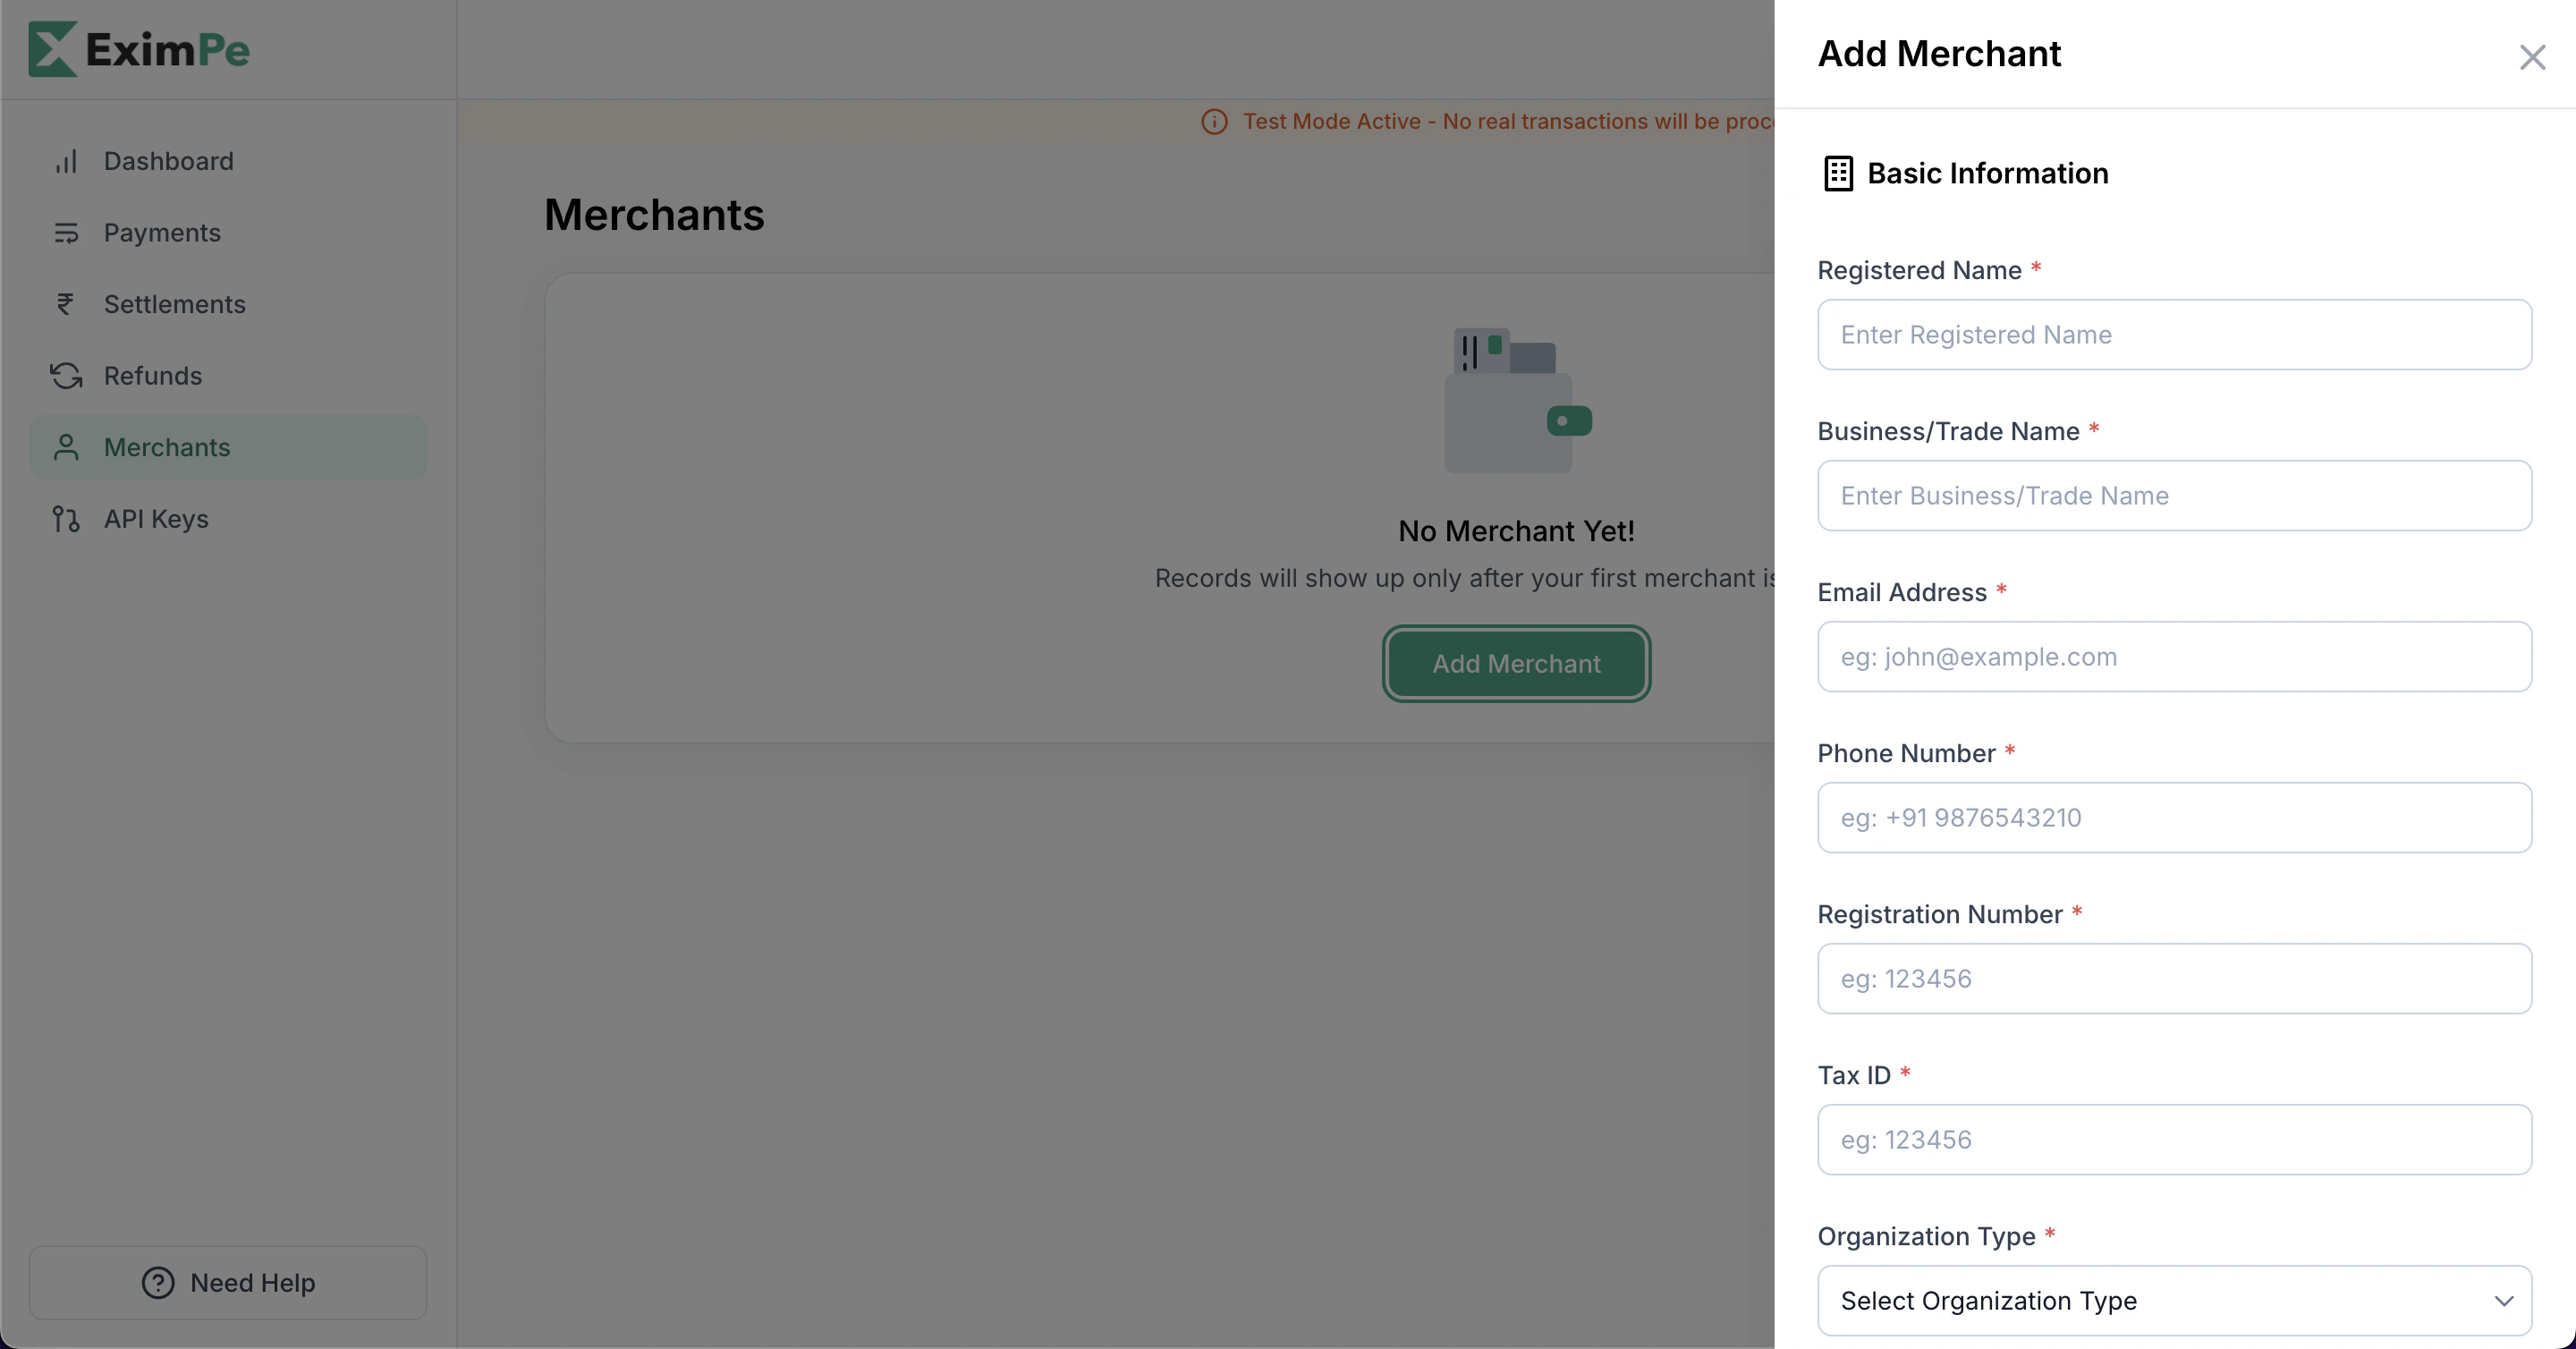Click the Test Mode info icon

point(1215,121)
